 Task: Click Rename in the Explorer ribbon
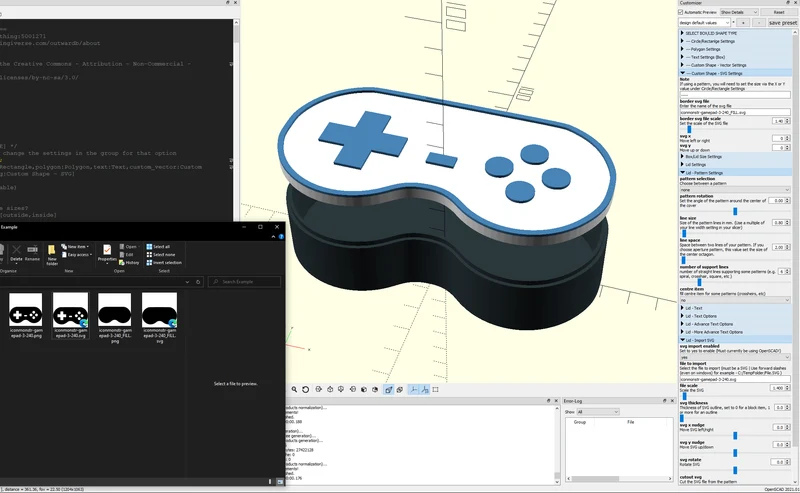tap(32, 253)
